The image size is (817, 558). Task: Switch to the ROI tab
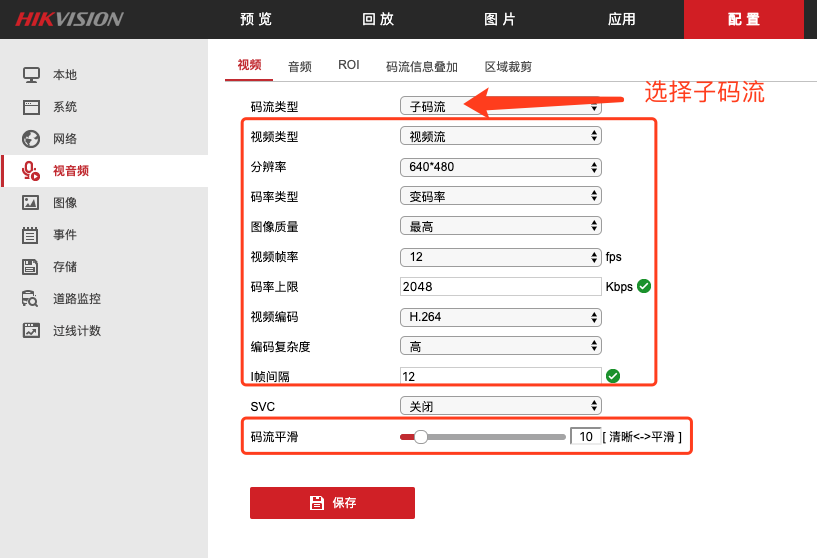tap(349, 65)
